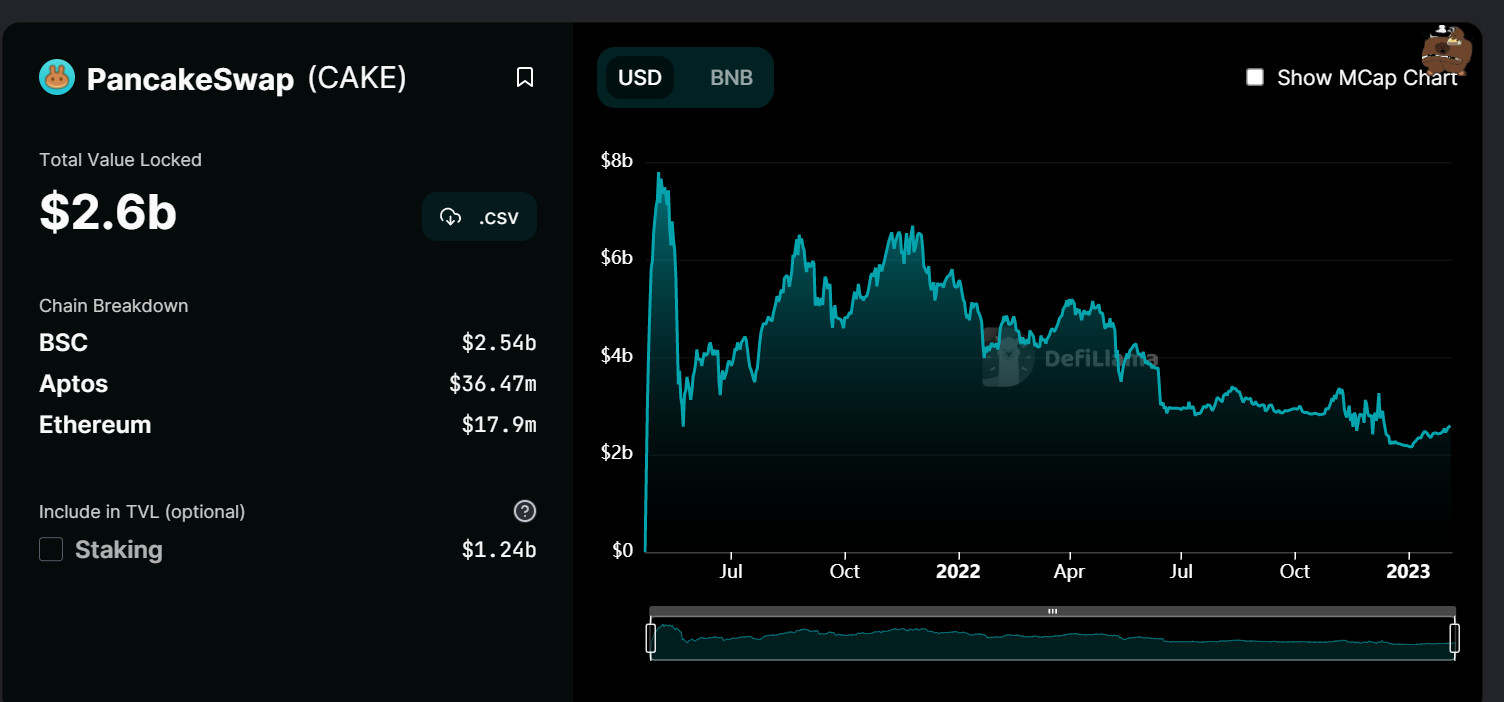Image resolution: width=1504 pixels, height=702 pixels.
Task: Click the $6b y-axis label
Action: pos(617,258)
